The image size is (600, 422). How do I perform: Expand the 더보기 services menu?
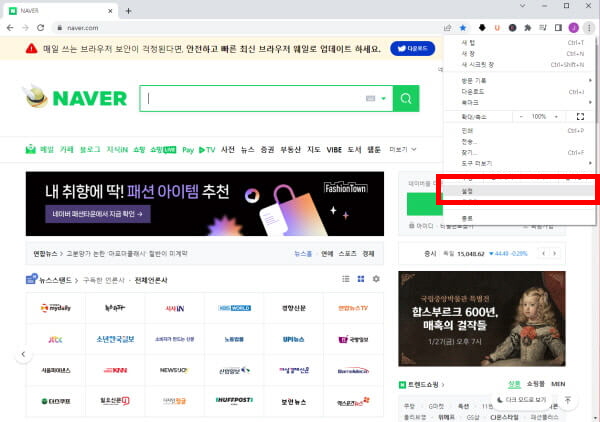pyautogui.click(x=403, y=149)
